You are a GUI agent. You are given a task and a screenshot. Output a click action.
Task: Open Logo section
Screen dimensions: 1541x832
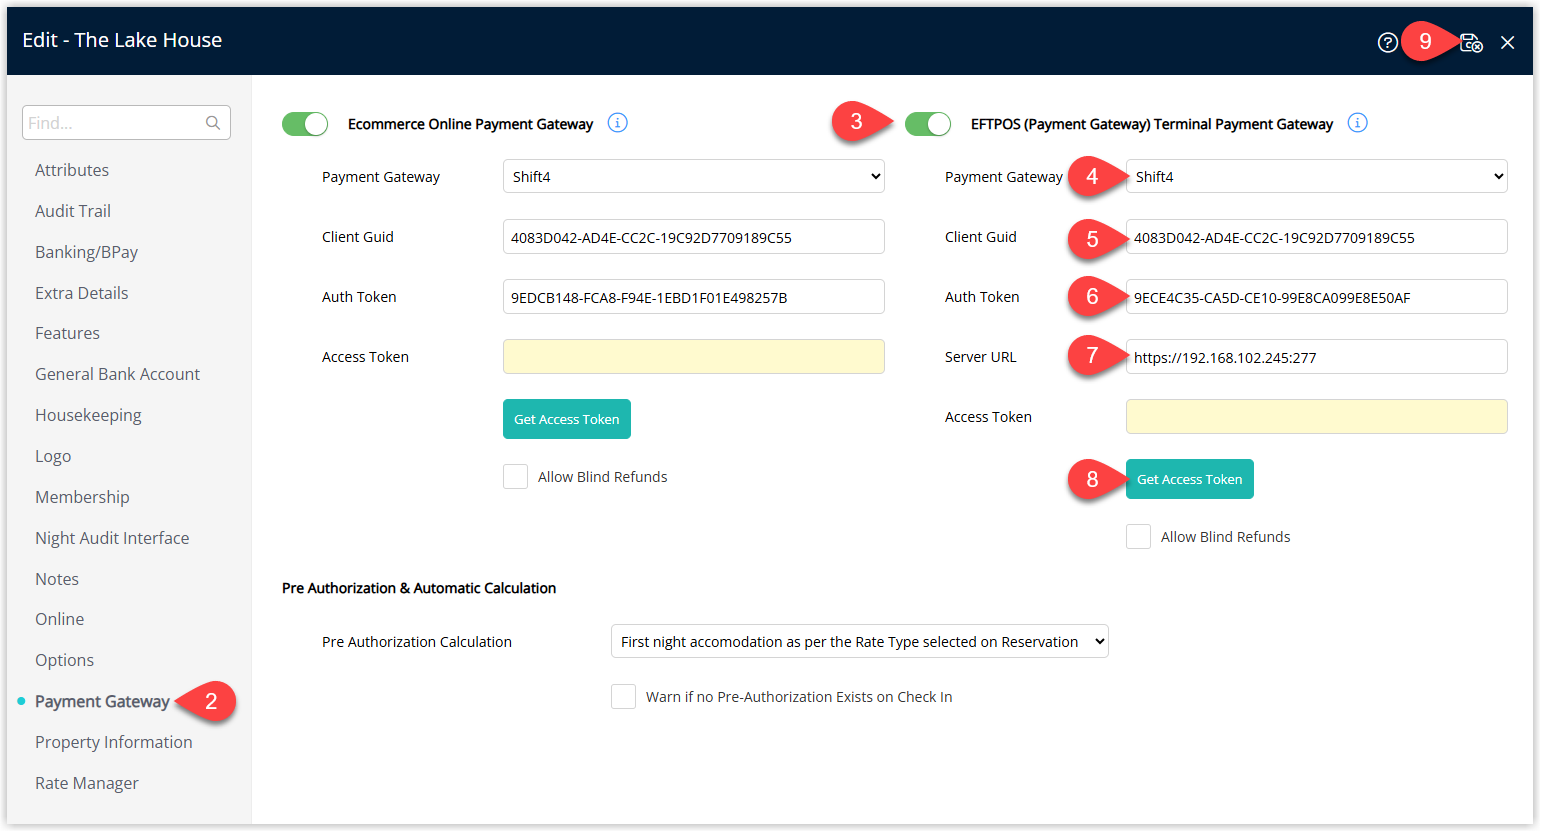(53, 456)
